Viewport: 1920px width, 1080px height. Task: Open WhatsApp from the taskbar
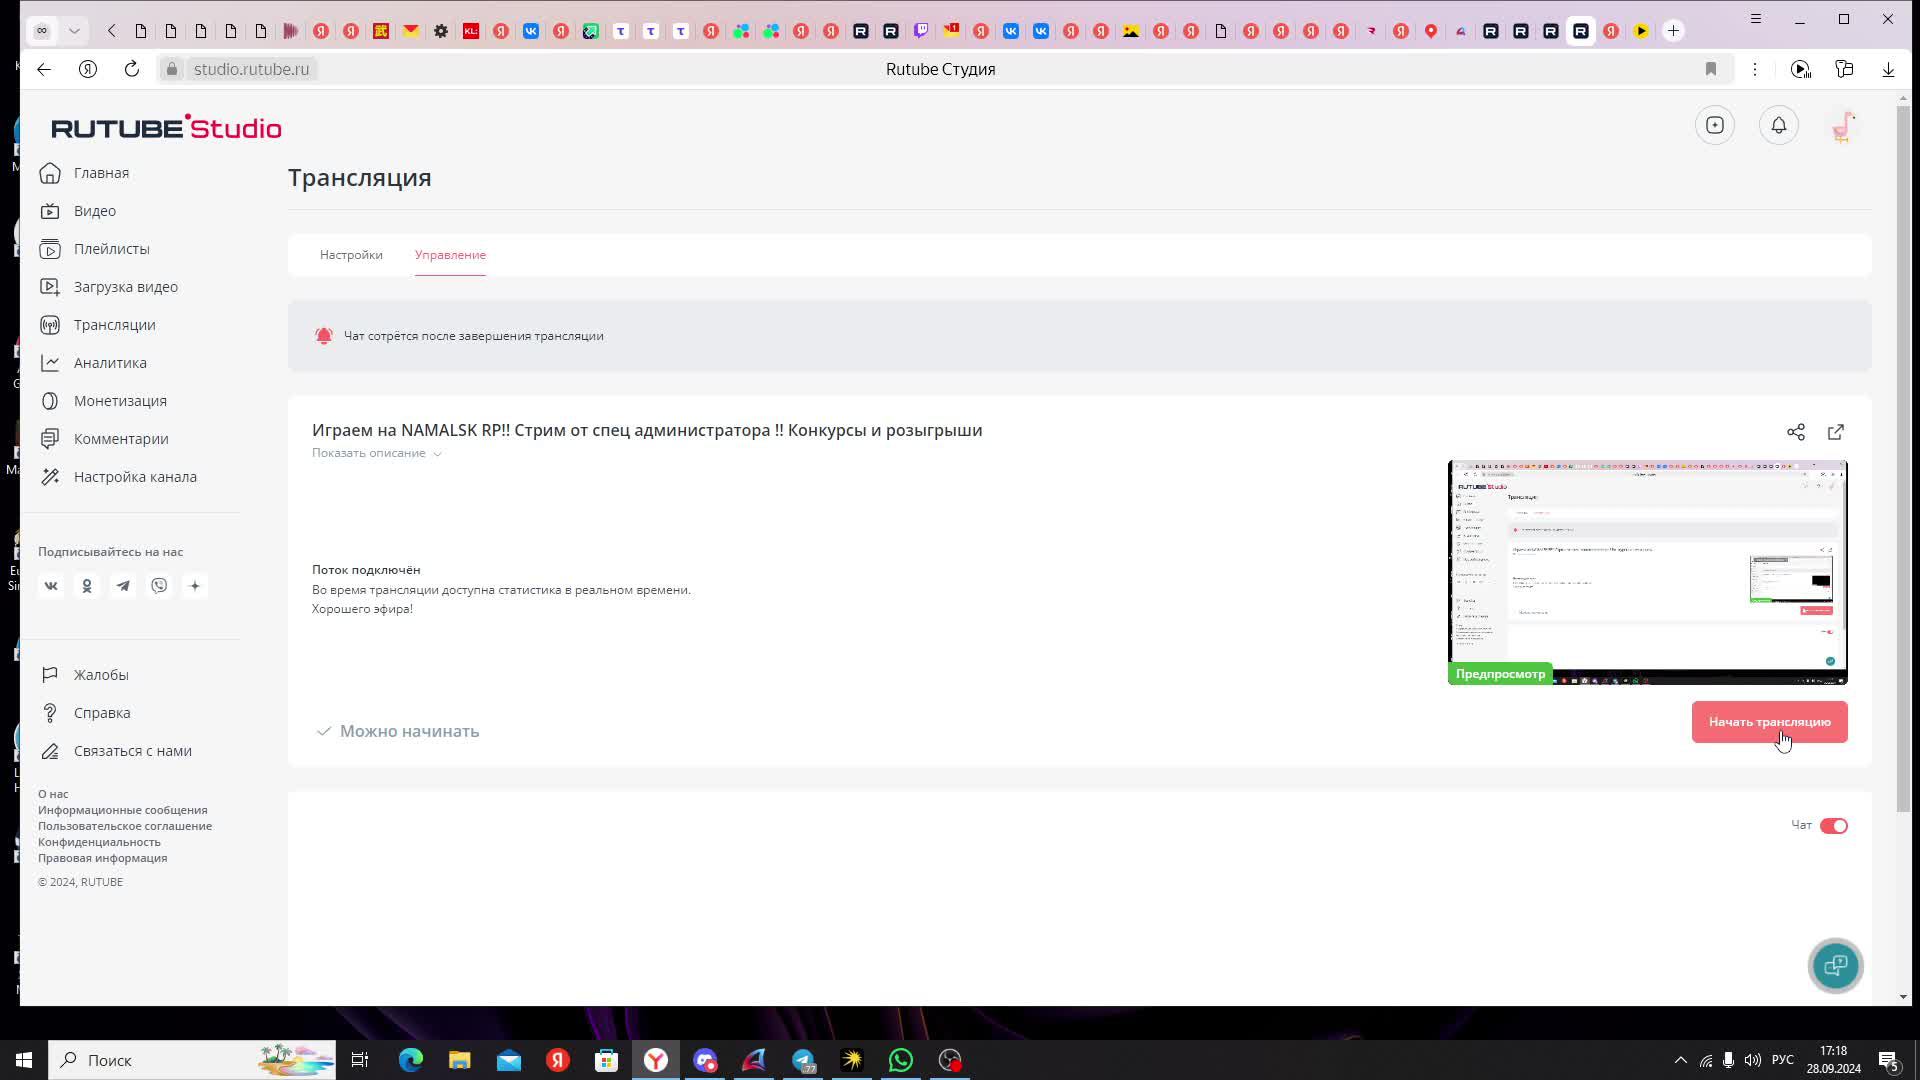click(901, 1060)
